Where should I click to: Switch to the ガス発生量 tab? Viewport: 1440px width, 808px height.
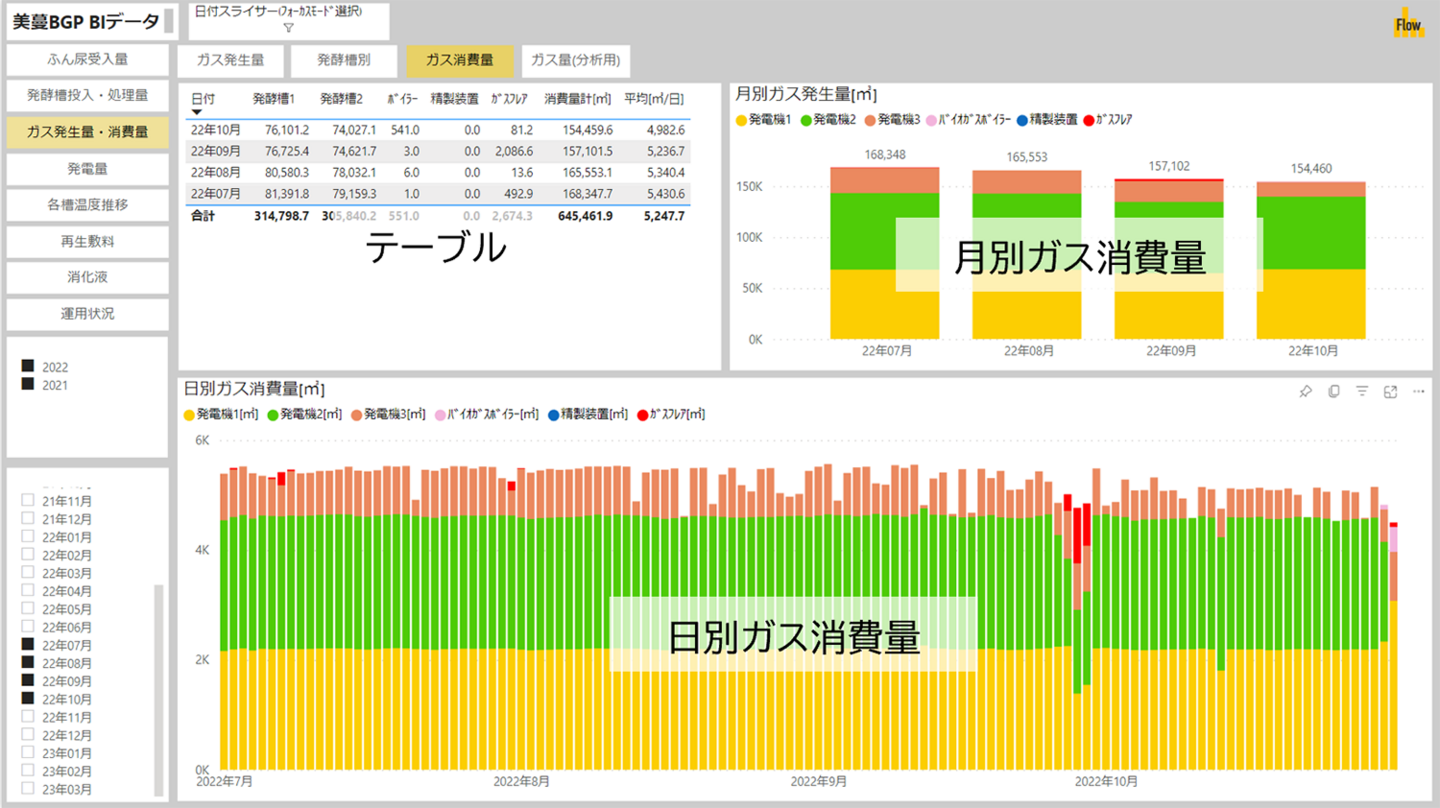click(233, 60)
